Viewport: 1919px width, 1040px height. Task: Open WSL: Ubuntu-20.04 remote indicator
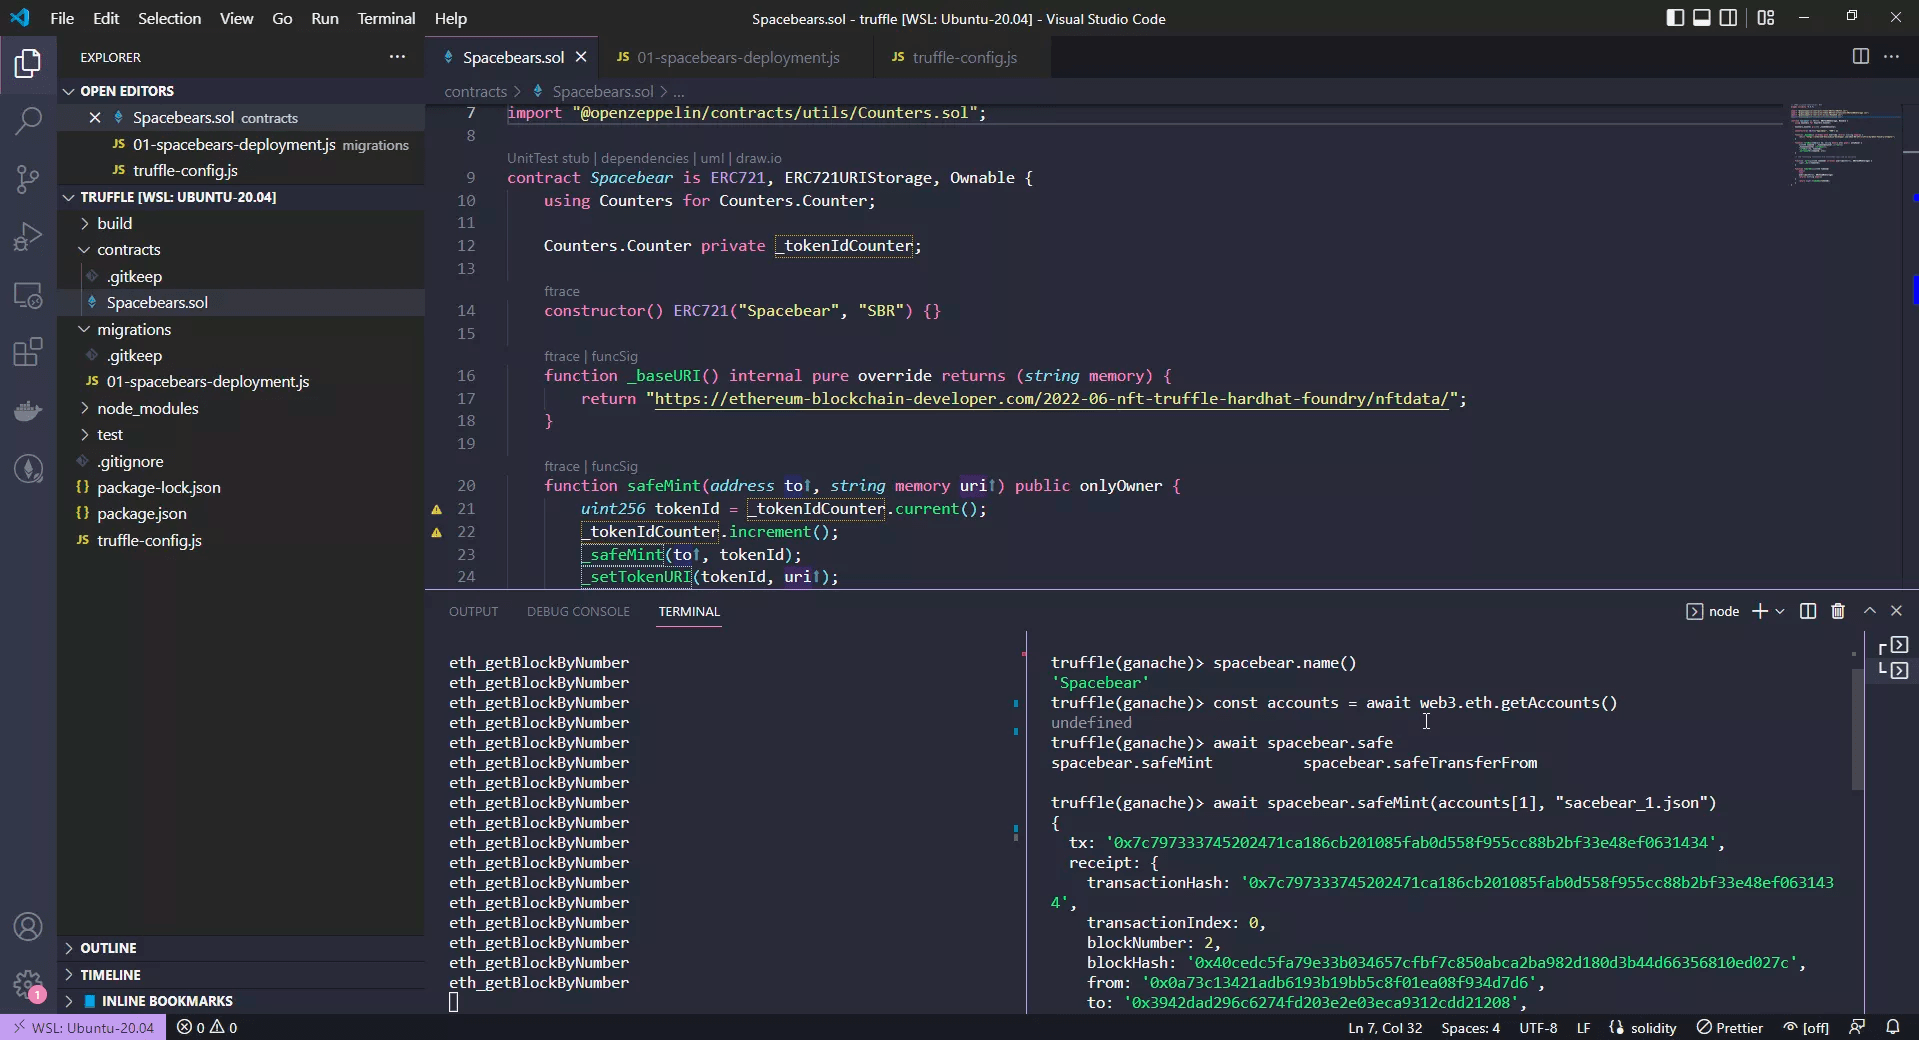coord(84,1027)
